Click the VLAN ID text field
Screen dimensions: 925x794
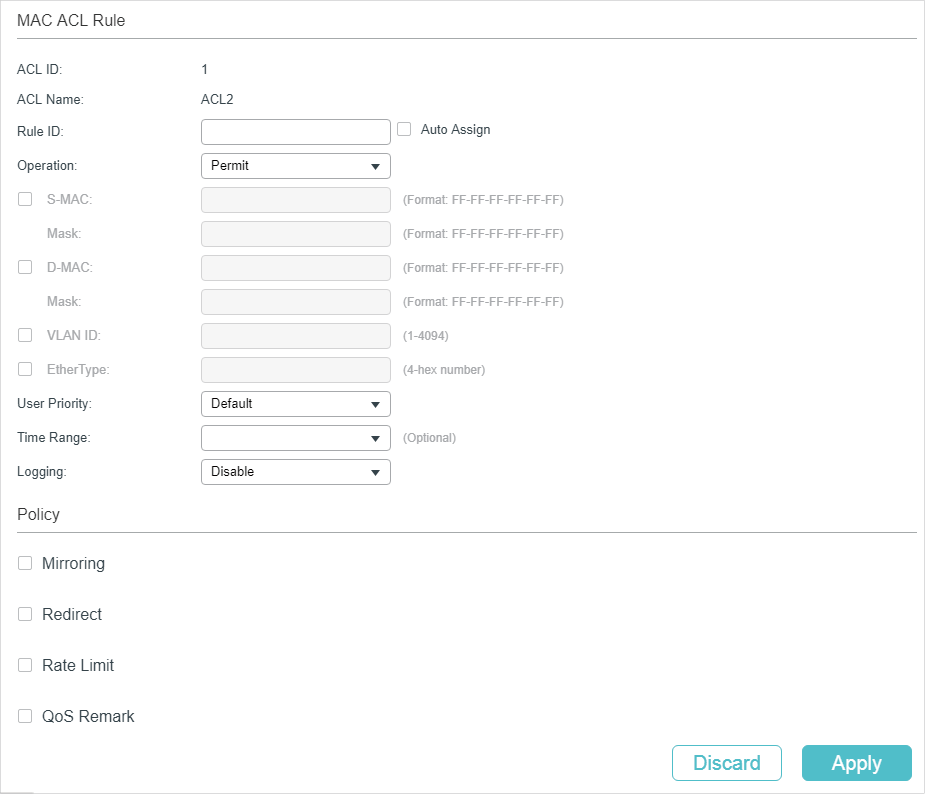(295, 336)
